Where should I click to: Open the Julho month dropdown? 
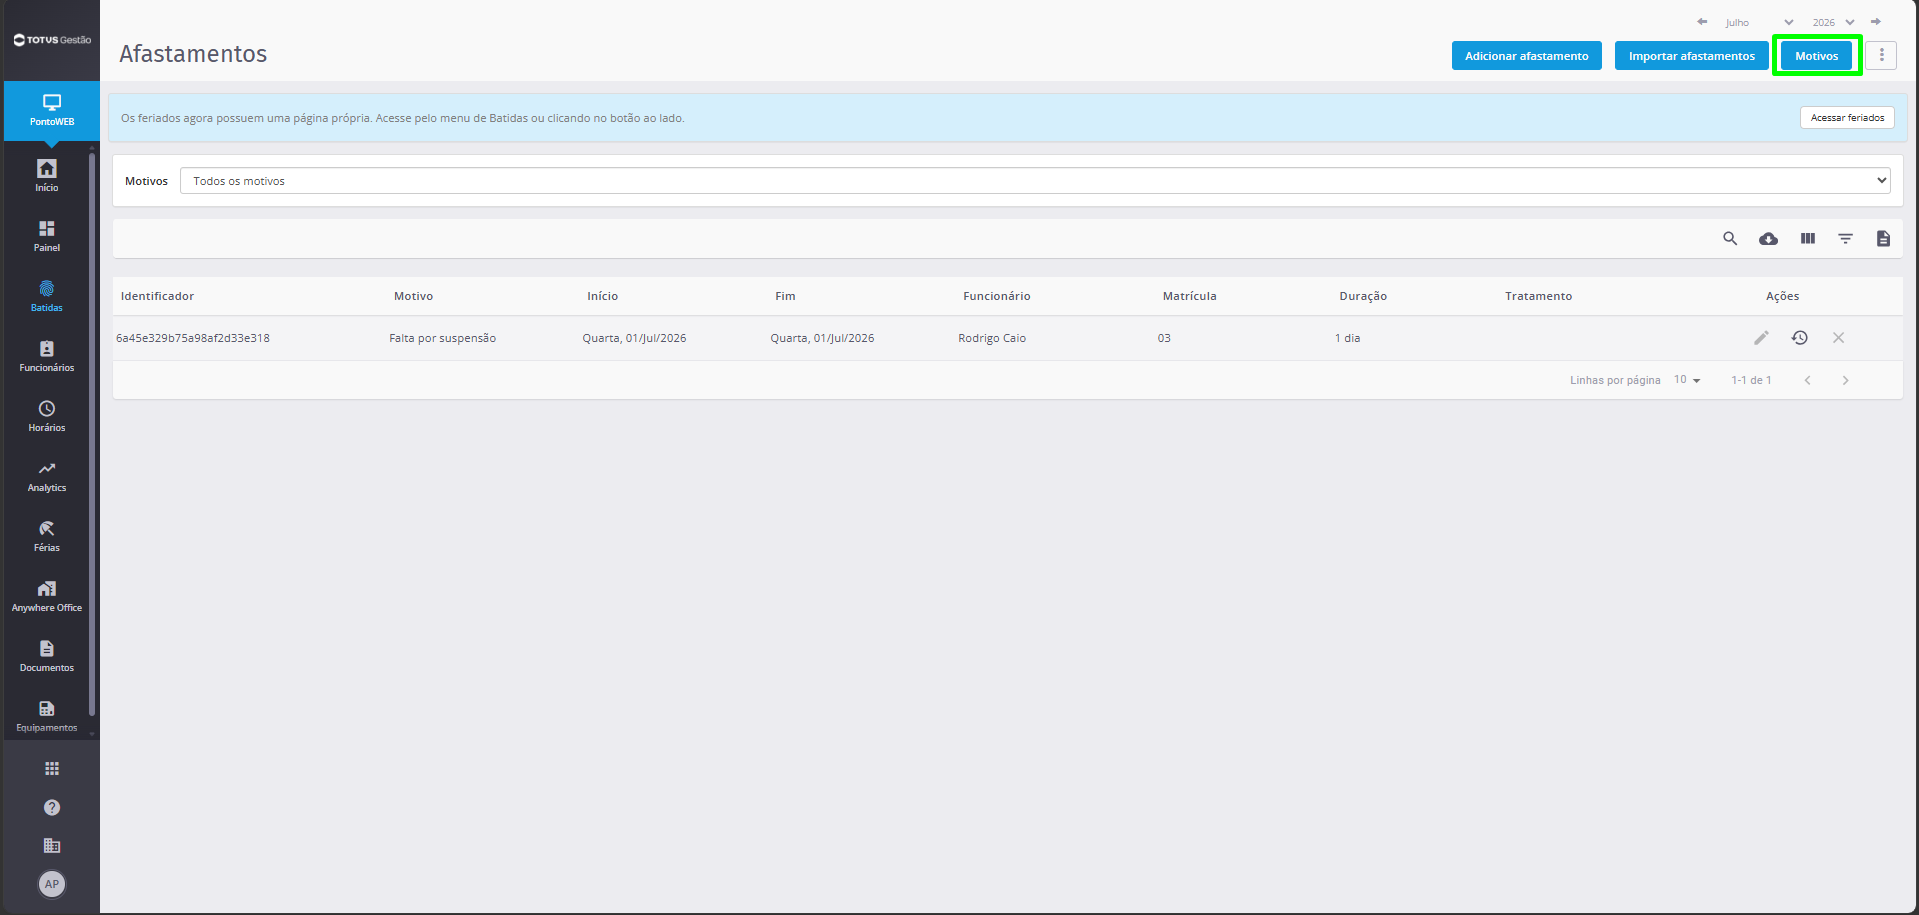click(x=1759, y=22)
